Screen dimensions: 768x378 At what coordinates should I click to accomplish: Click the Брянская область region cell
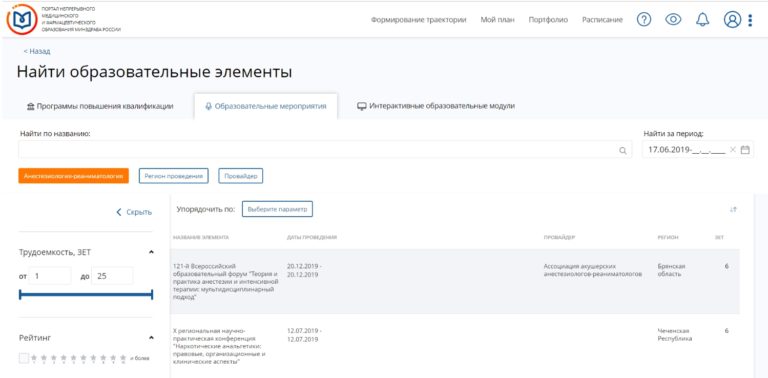click(672, 270)
